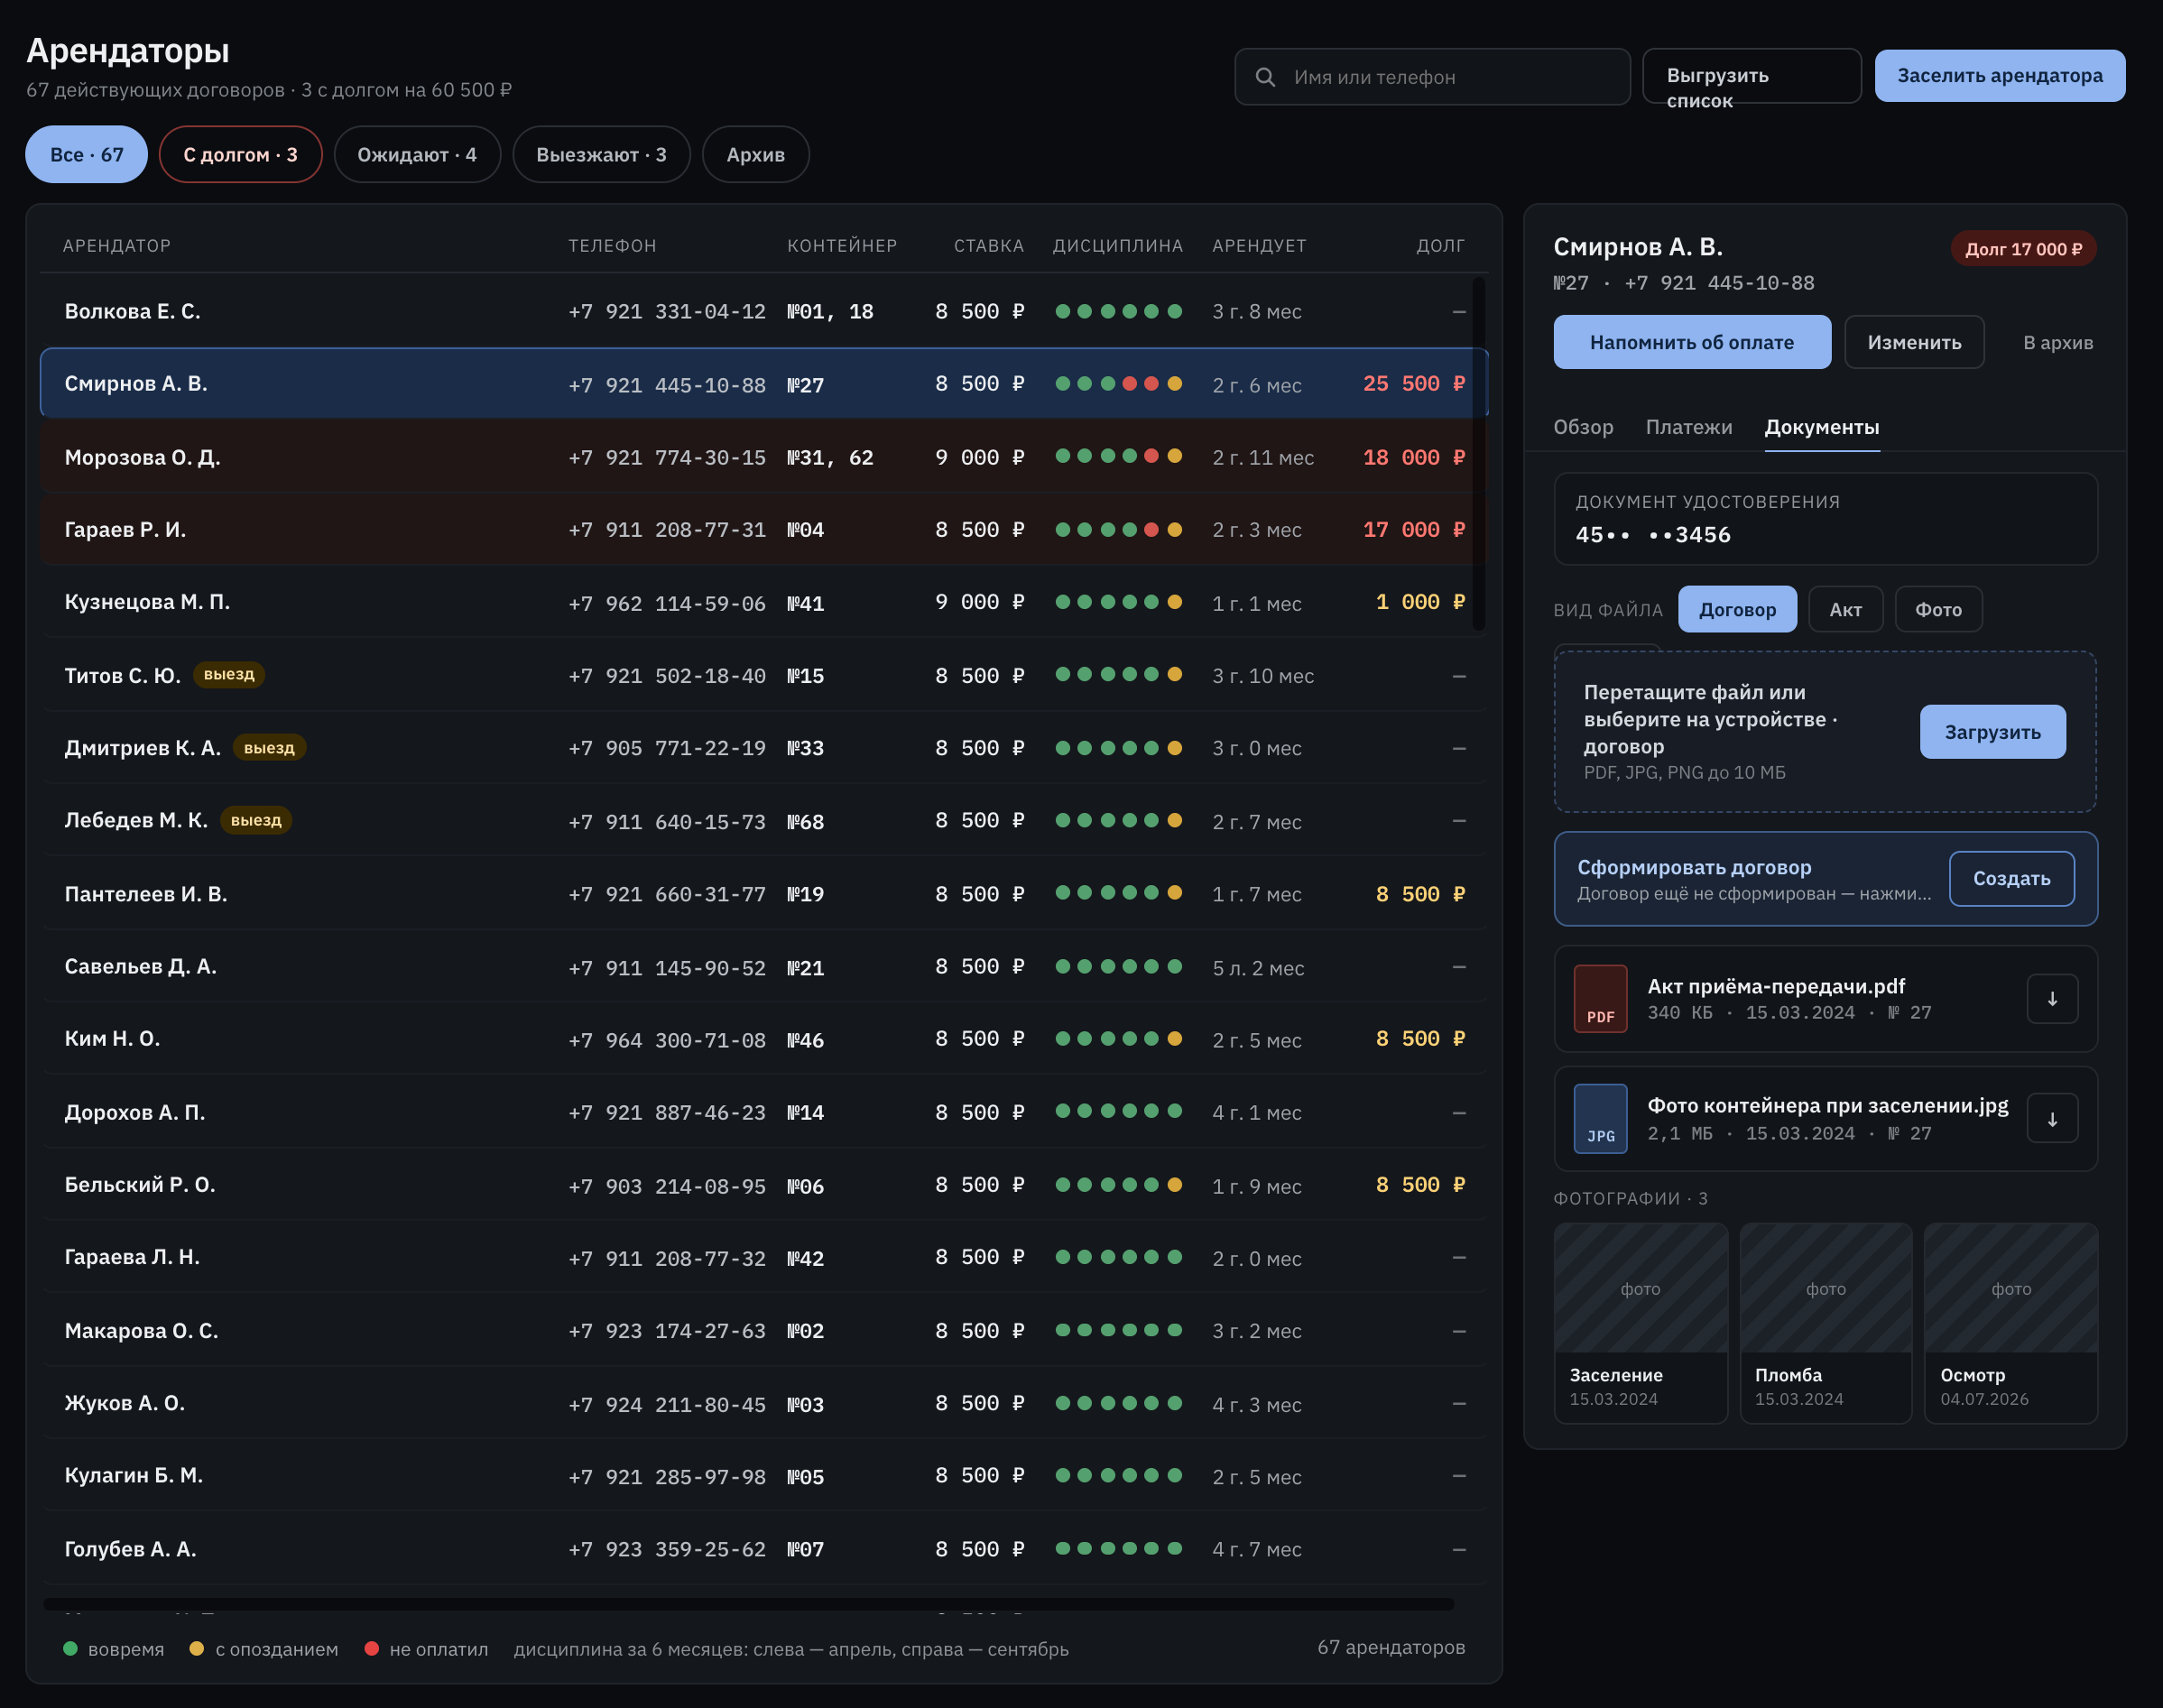
Task: Click the search magnifier icon
Action: click(x=1265, y=77)
